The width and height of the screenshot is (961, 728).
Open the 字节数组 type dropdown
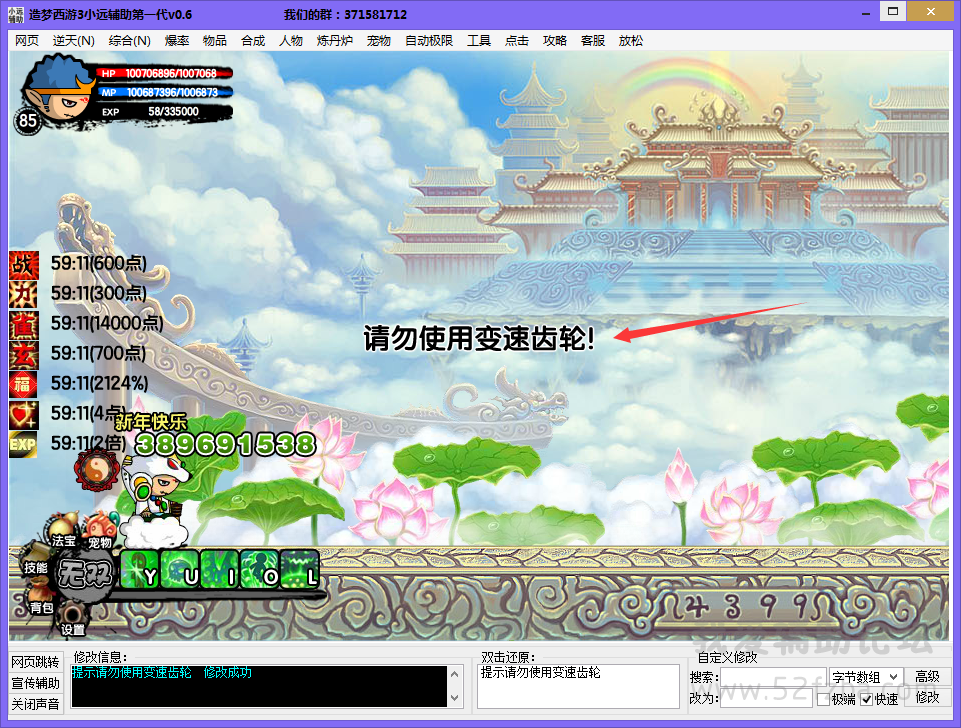pos(865,677)
